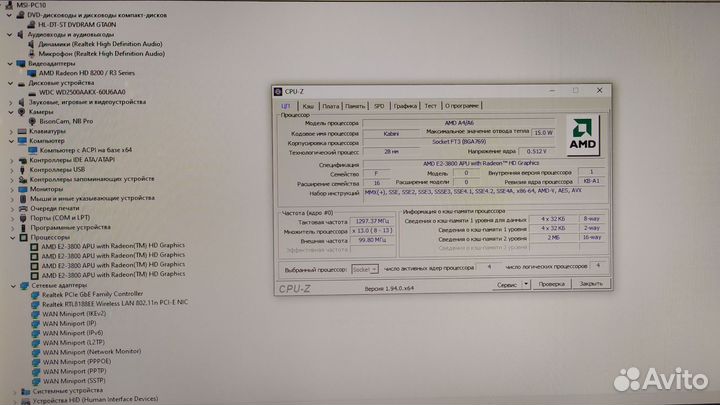This screenshot has width=720, height=405.
Task: Collapse the Процессоры category
Action: click(13, 237)
